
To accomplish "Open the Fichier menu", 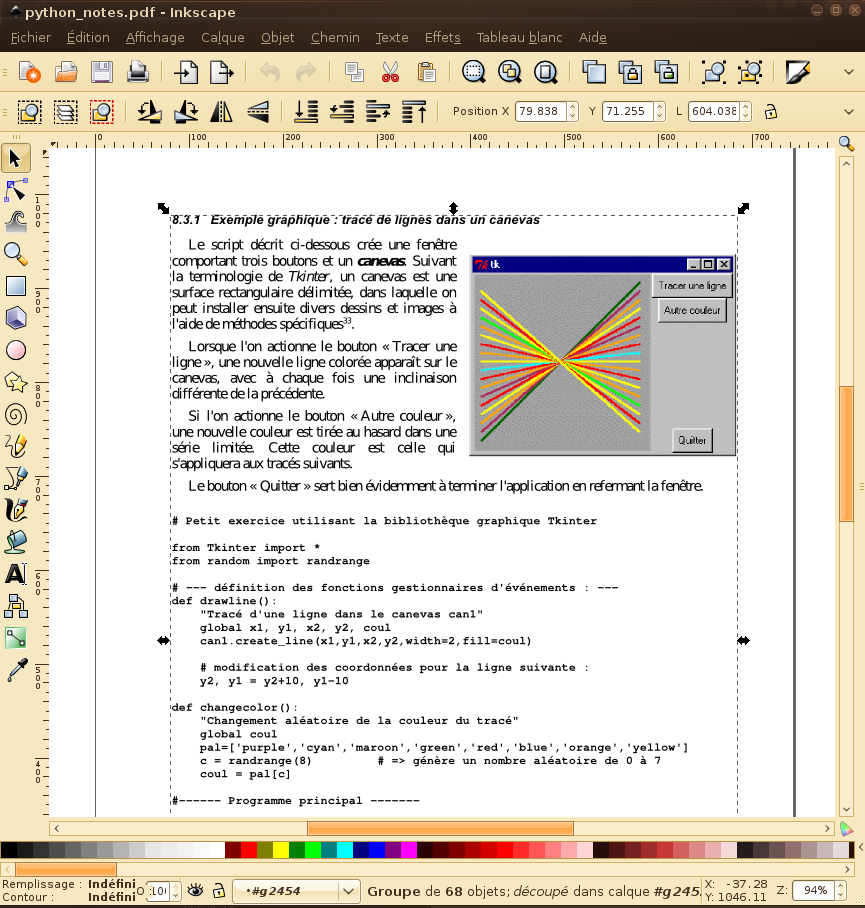I will pyautogui.click(x=31, y=38).
